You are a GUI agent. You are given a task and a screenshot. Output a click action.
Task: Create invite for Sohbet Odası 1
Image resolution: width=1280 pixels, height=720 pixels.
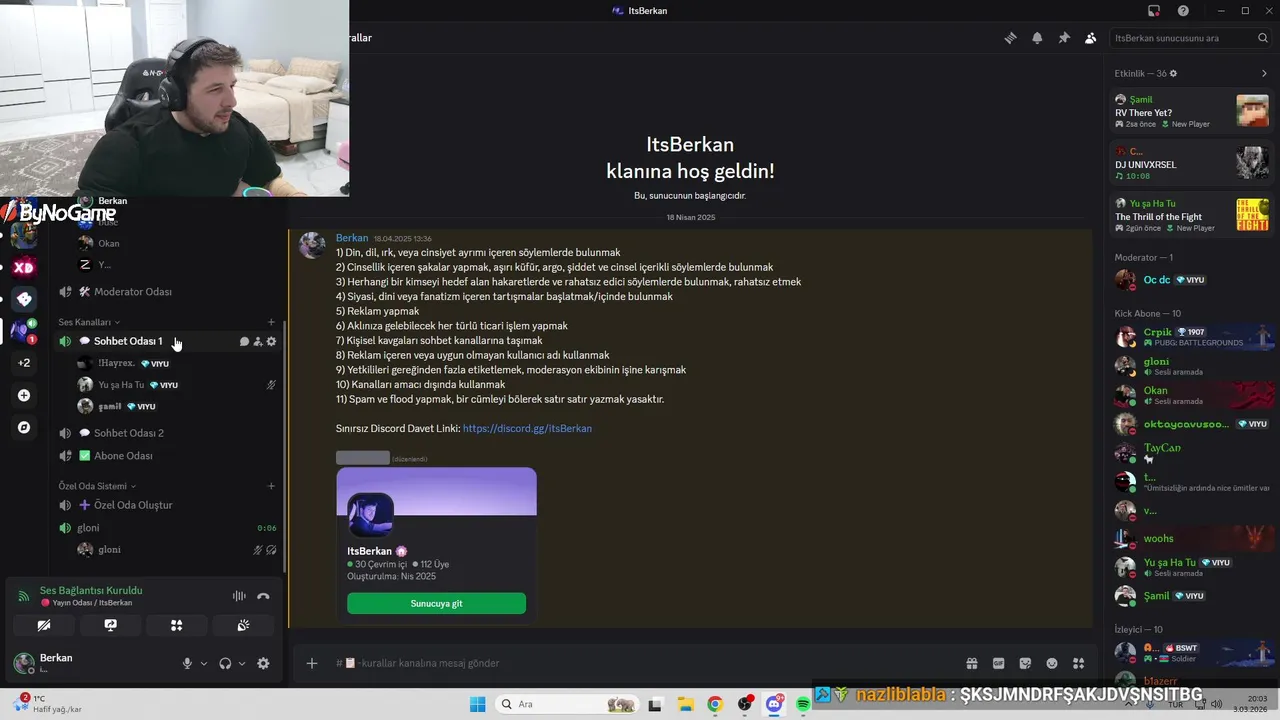[x=258, y=341]
